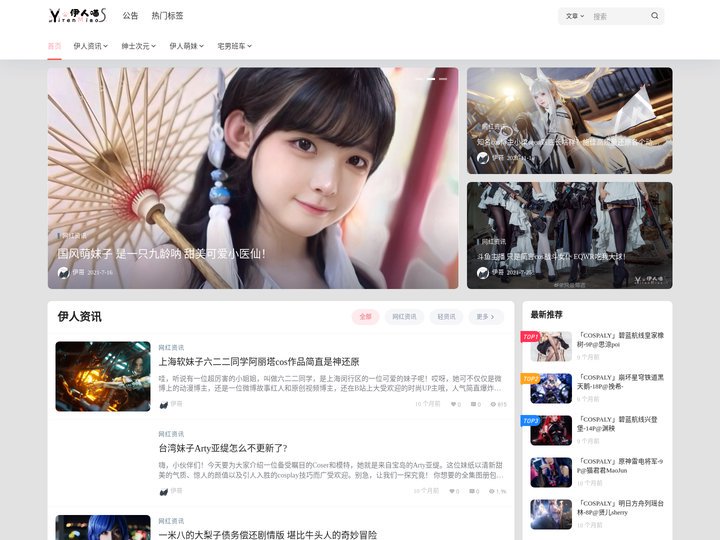Open thumbnail of 一米八的大梨子 article
The width and height of the screenshot is (720, 540).
point(103,528)
